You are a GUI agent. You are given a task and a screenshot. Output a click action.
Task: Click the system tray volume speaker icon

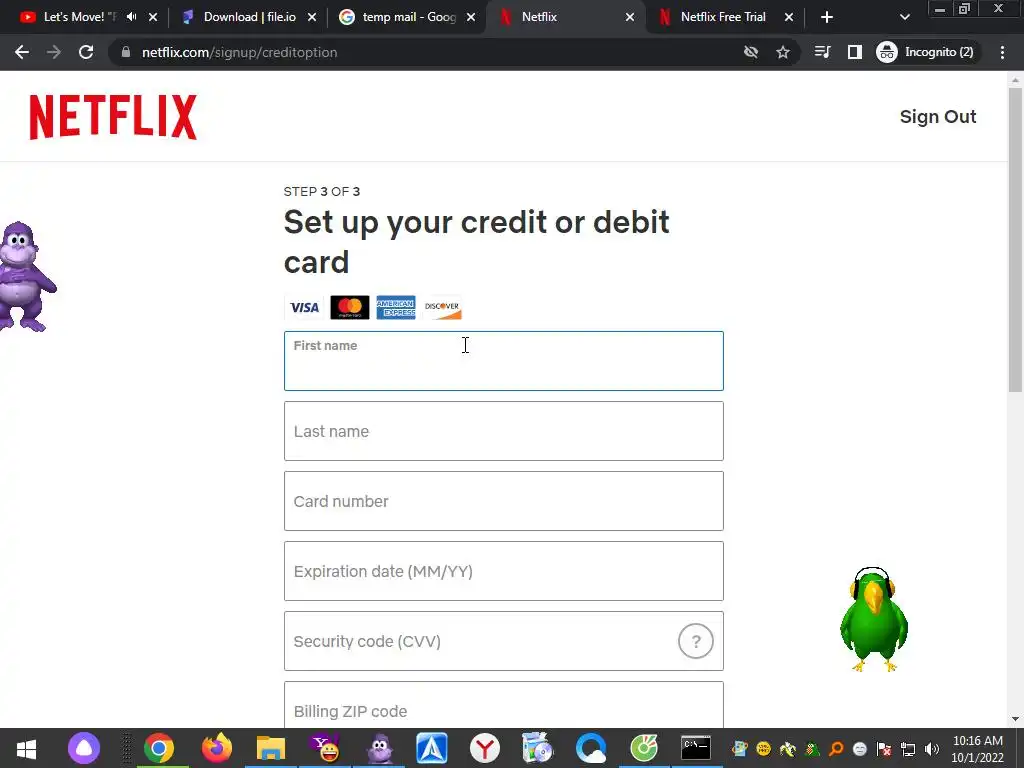(x=932, y=749)
